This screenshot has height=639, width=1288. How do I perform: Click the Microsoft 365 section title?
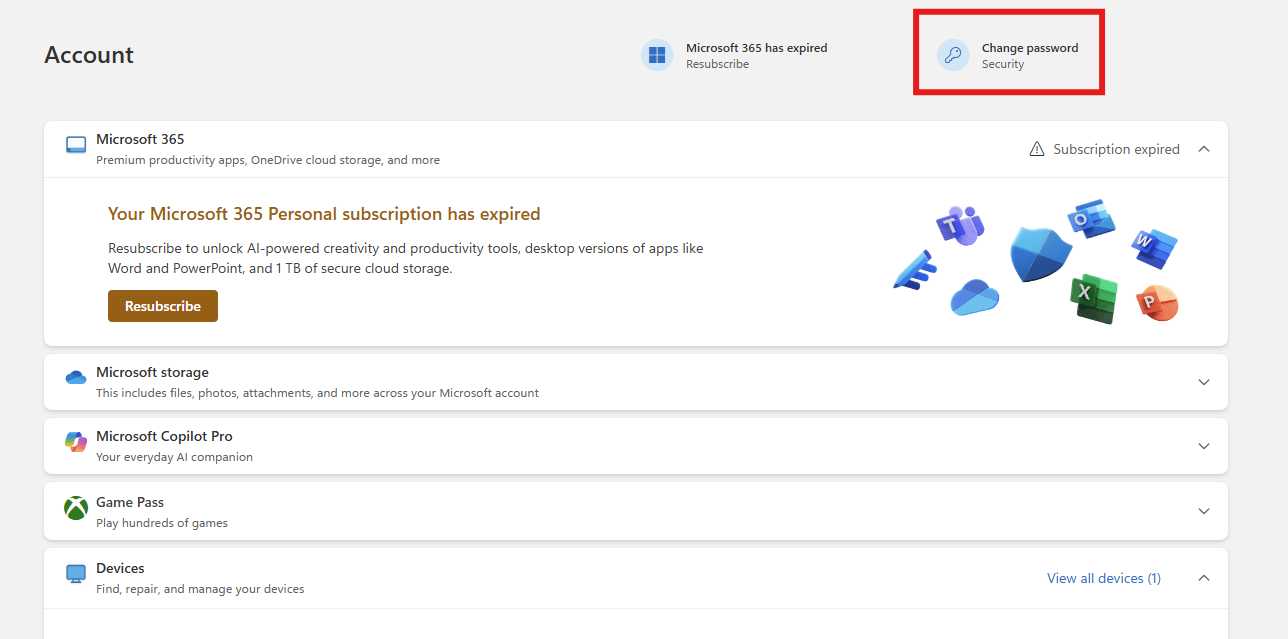[140, 139]
